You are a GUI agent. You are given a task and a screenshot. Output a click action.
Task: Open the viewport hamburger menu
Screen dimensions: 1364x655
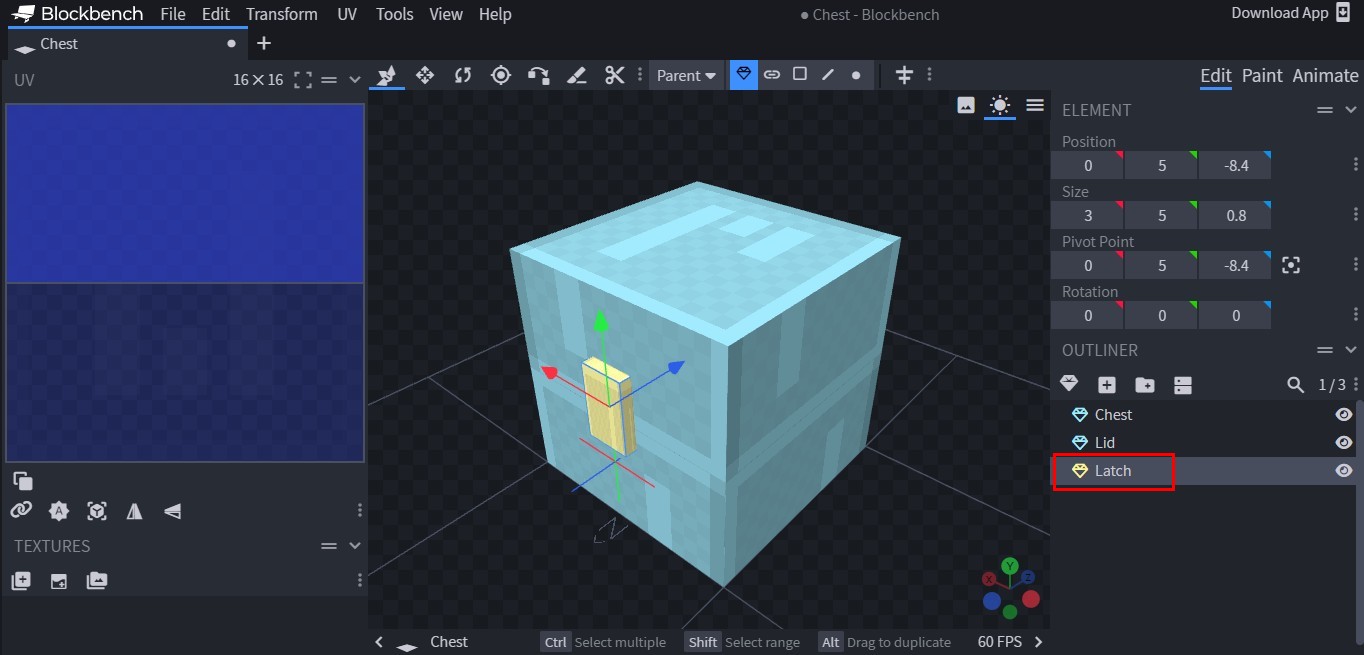(x=1035, y=105)
